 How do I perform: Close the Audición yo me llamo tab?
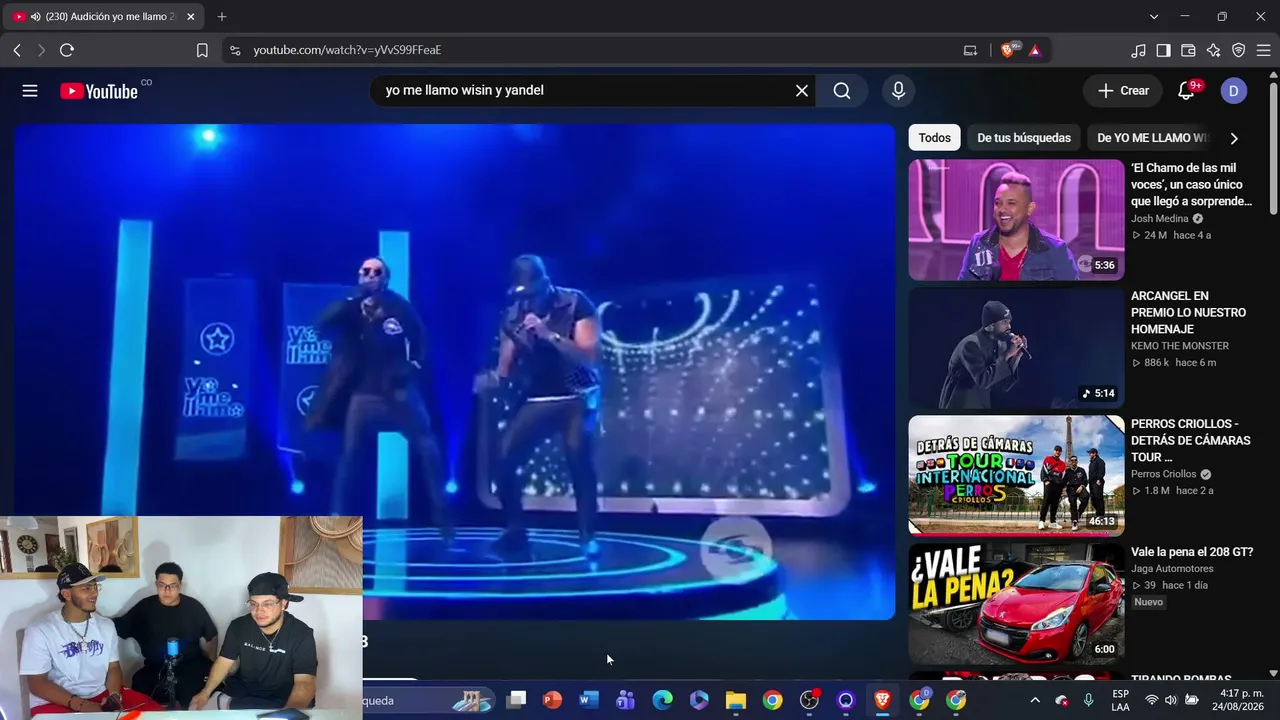[191, 17]
